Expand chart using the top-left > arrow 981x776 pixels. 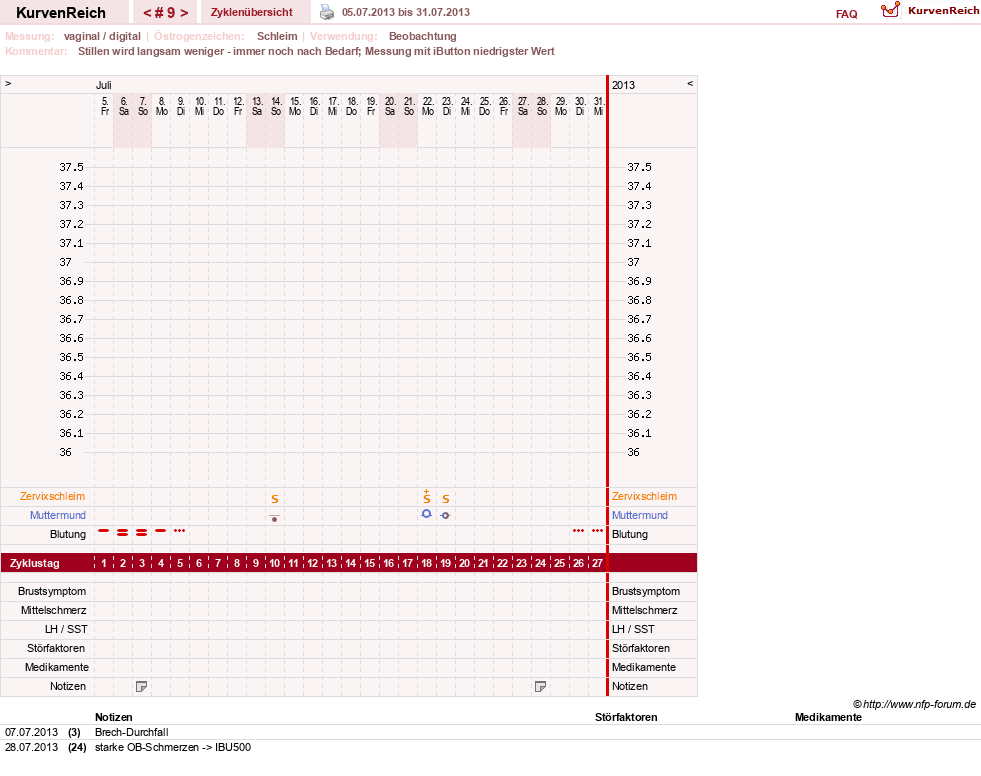click(x=8, y=84)
